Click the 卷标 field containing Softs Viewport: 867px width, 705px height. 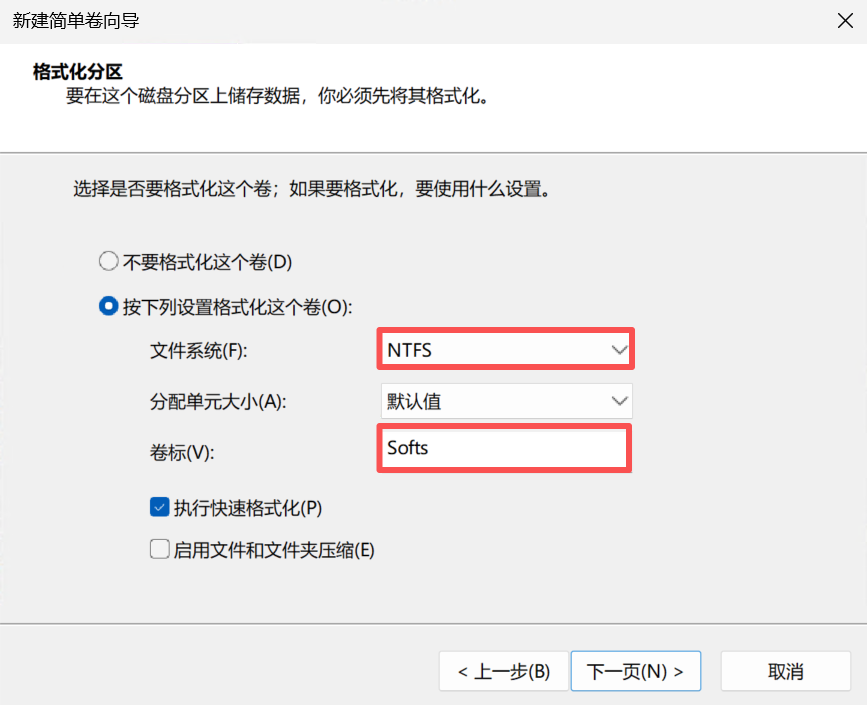point(504,448)
